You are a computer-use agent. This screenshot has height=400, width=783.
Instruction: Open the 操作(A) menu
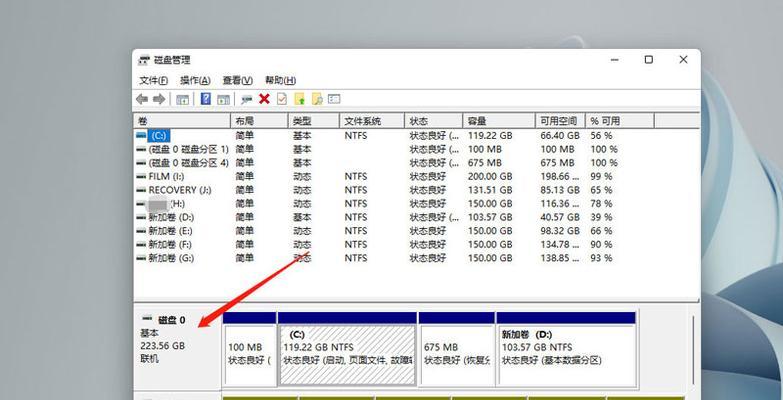click(x=195, y=80)
